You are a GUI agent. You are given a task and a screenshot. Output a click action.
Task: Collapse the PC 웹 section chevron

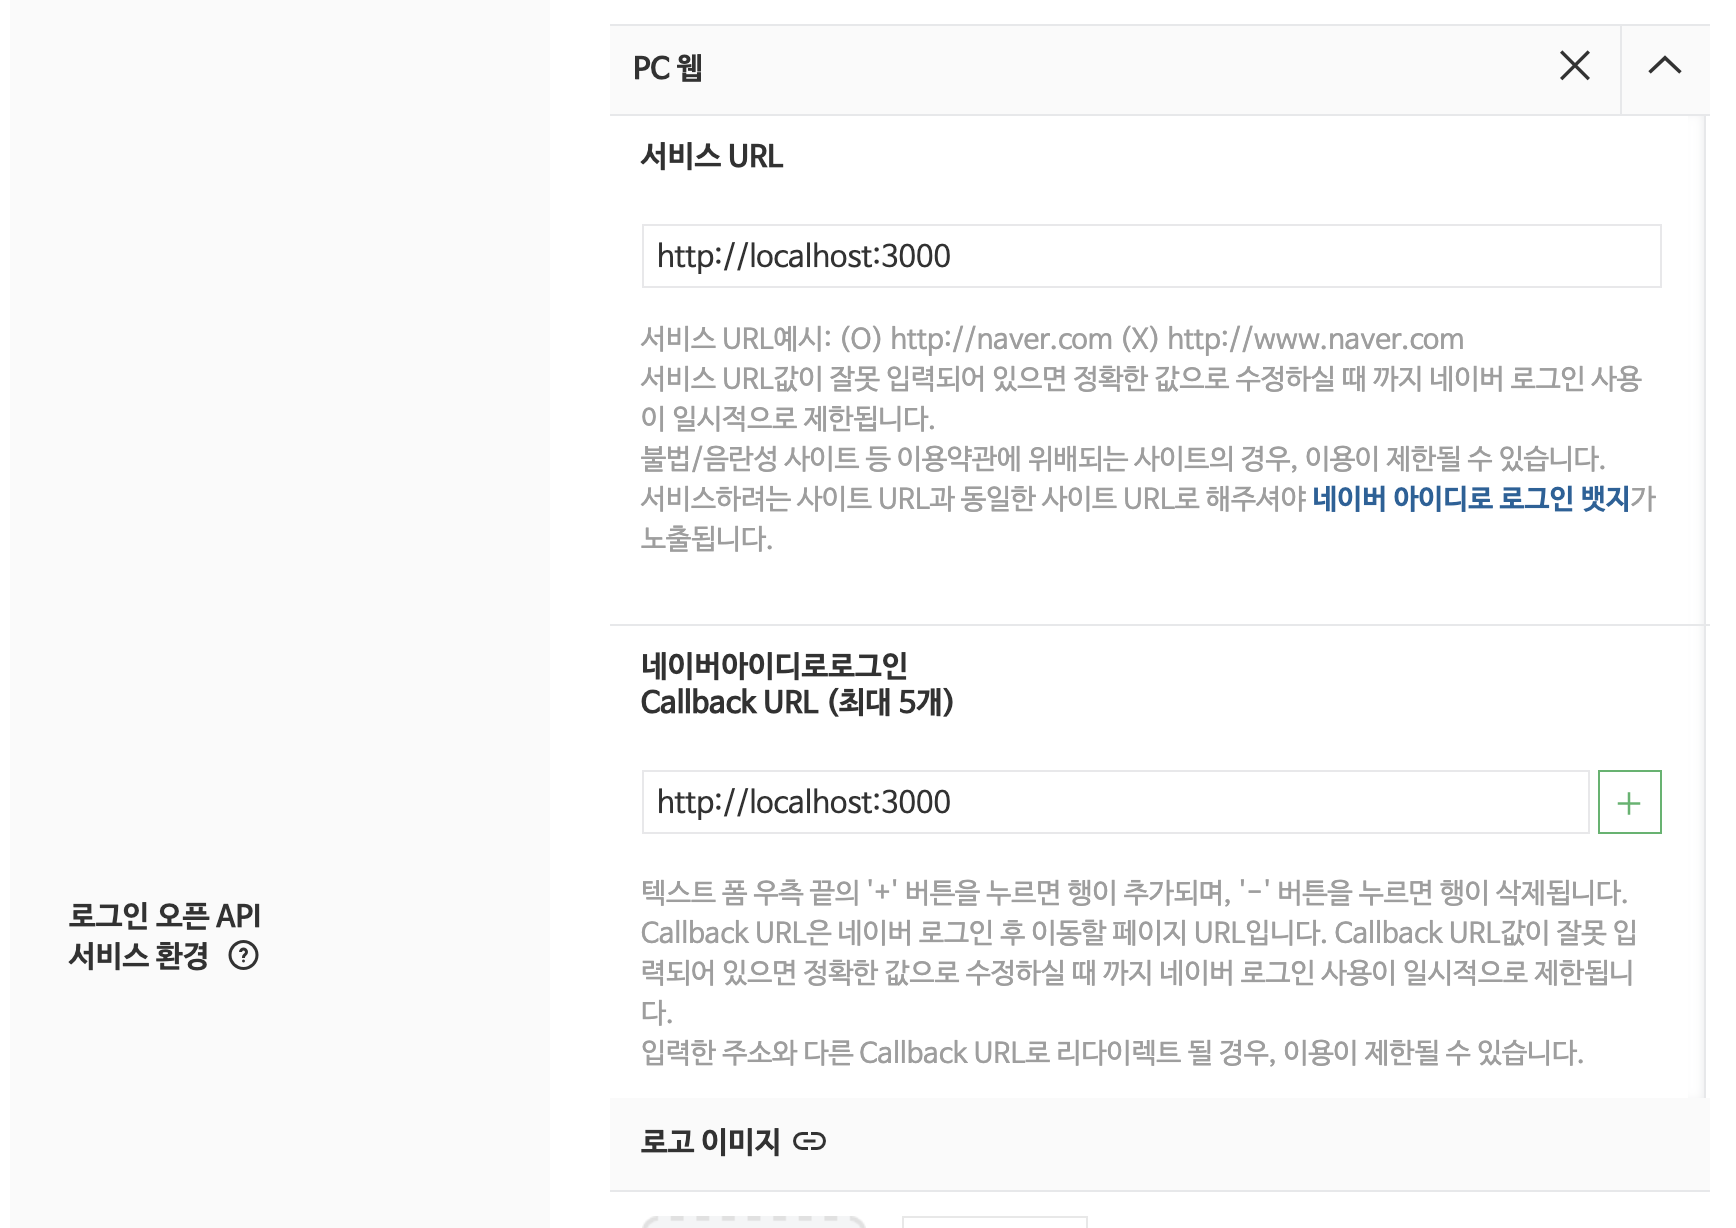pos(1665,66)
